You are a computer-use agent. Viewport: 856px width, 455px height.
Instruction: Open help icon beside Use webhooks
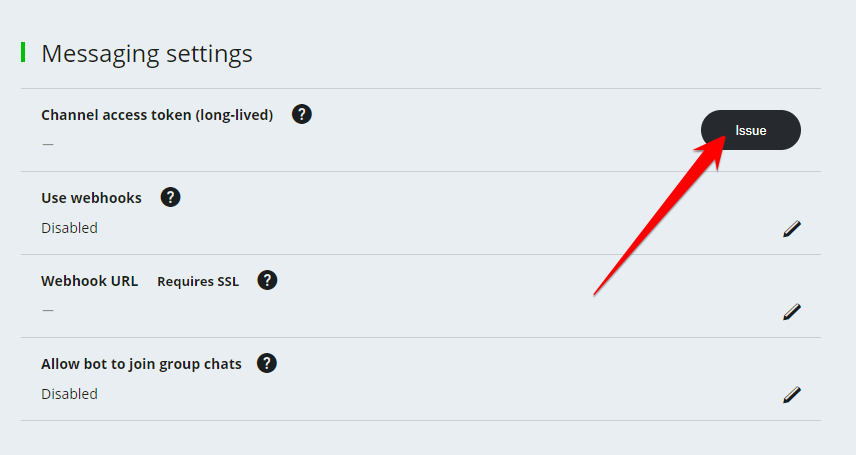(x=171, y=197)
